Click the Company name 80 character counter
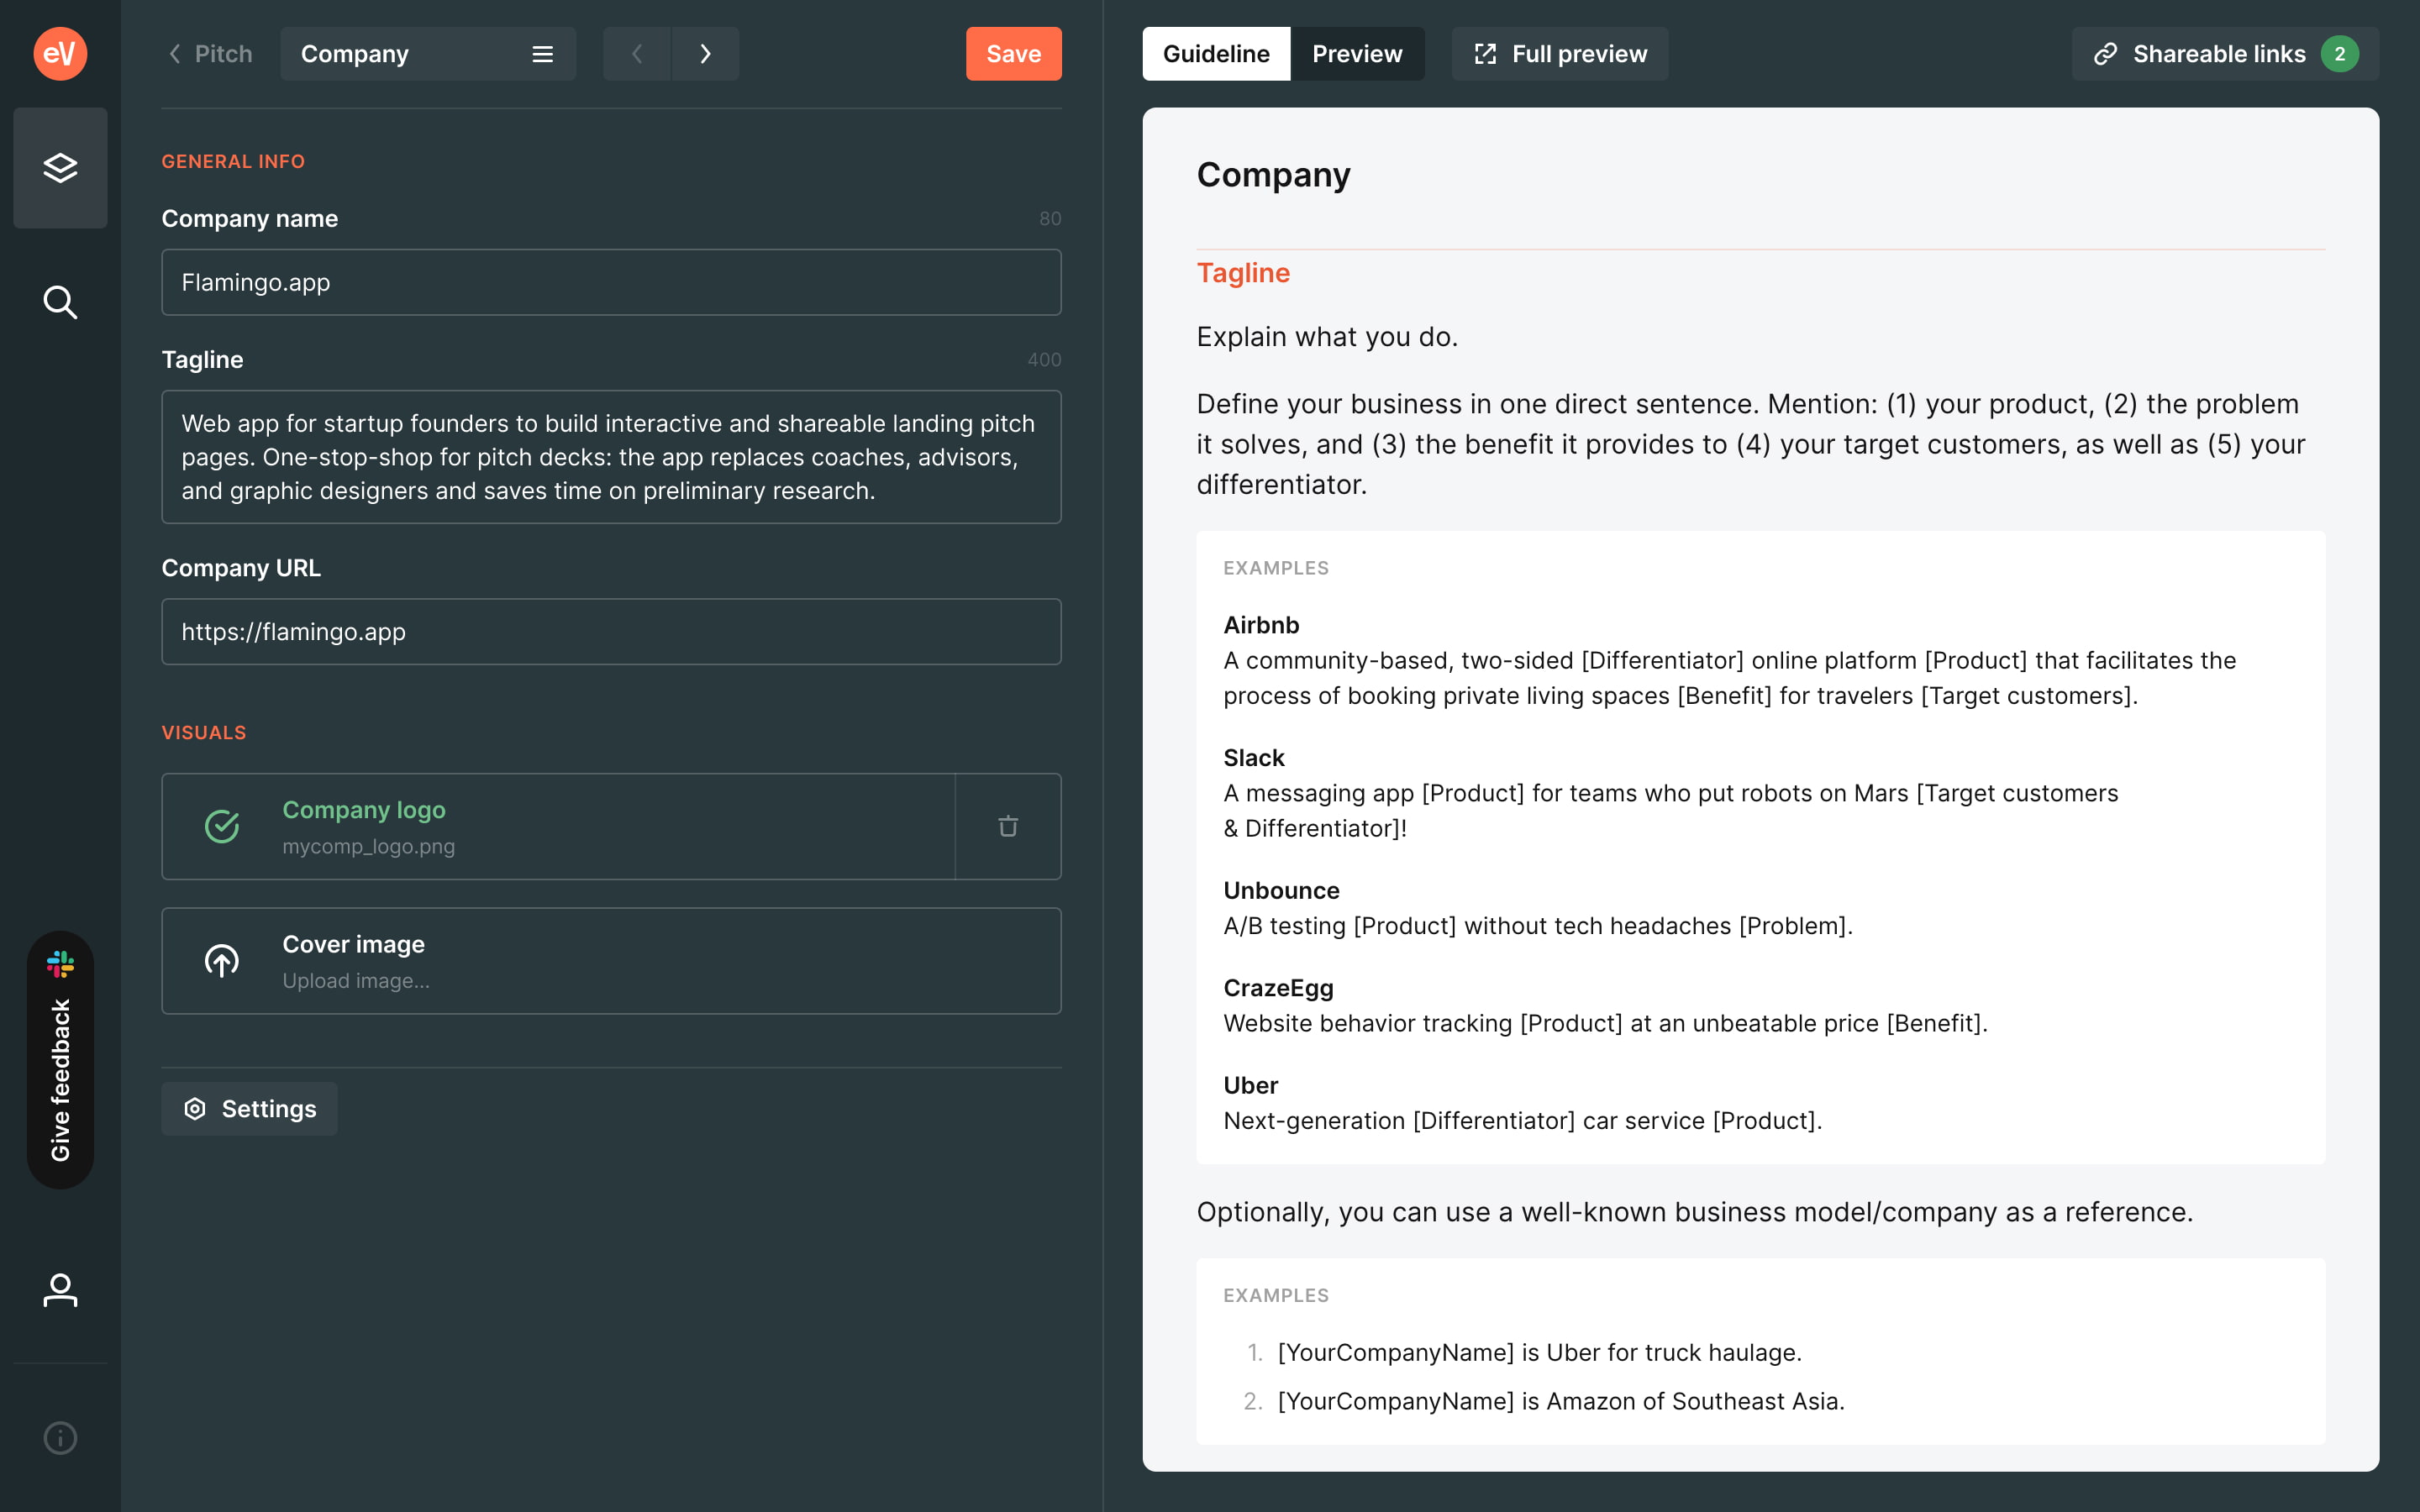The height and width of the screenshot is (1512, 2420). (1050, 219)
